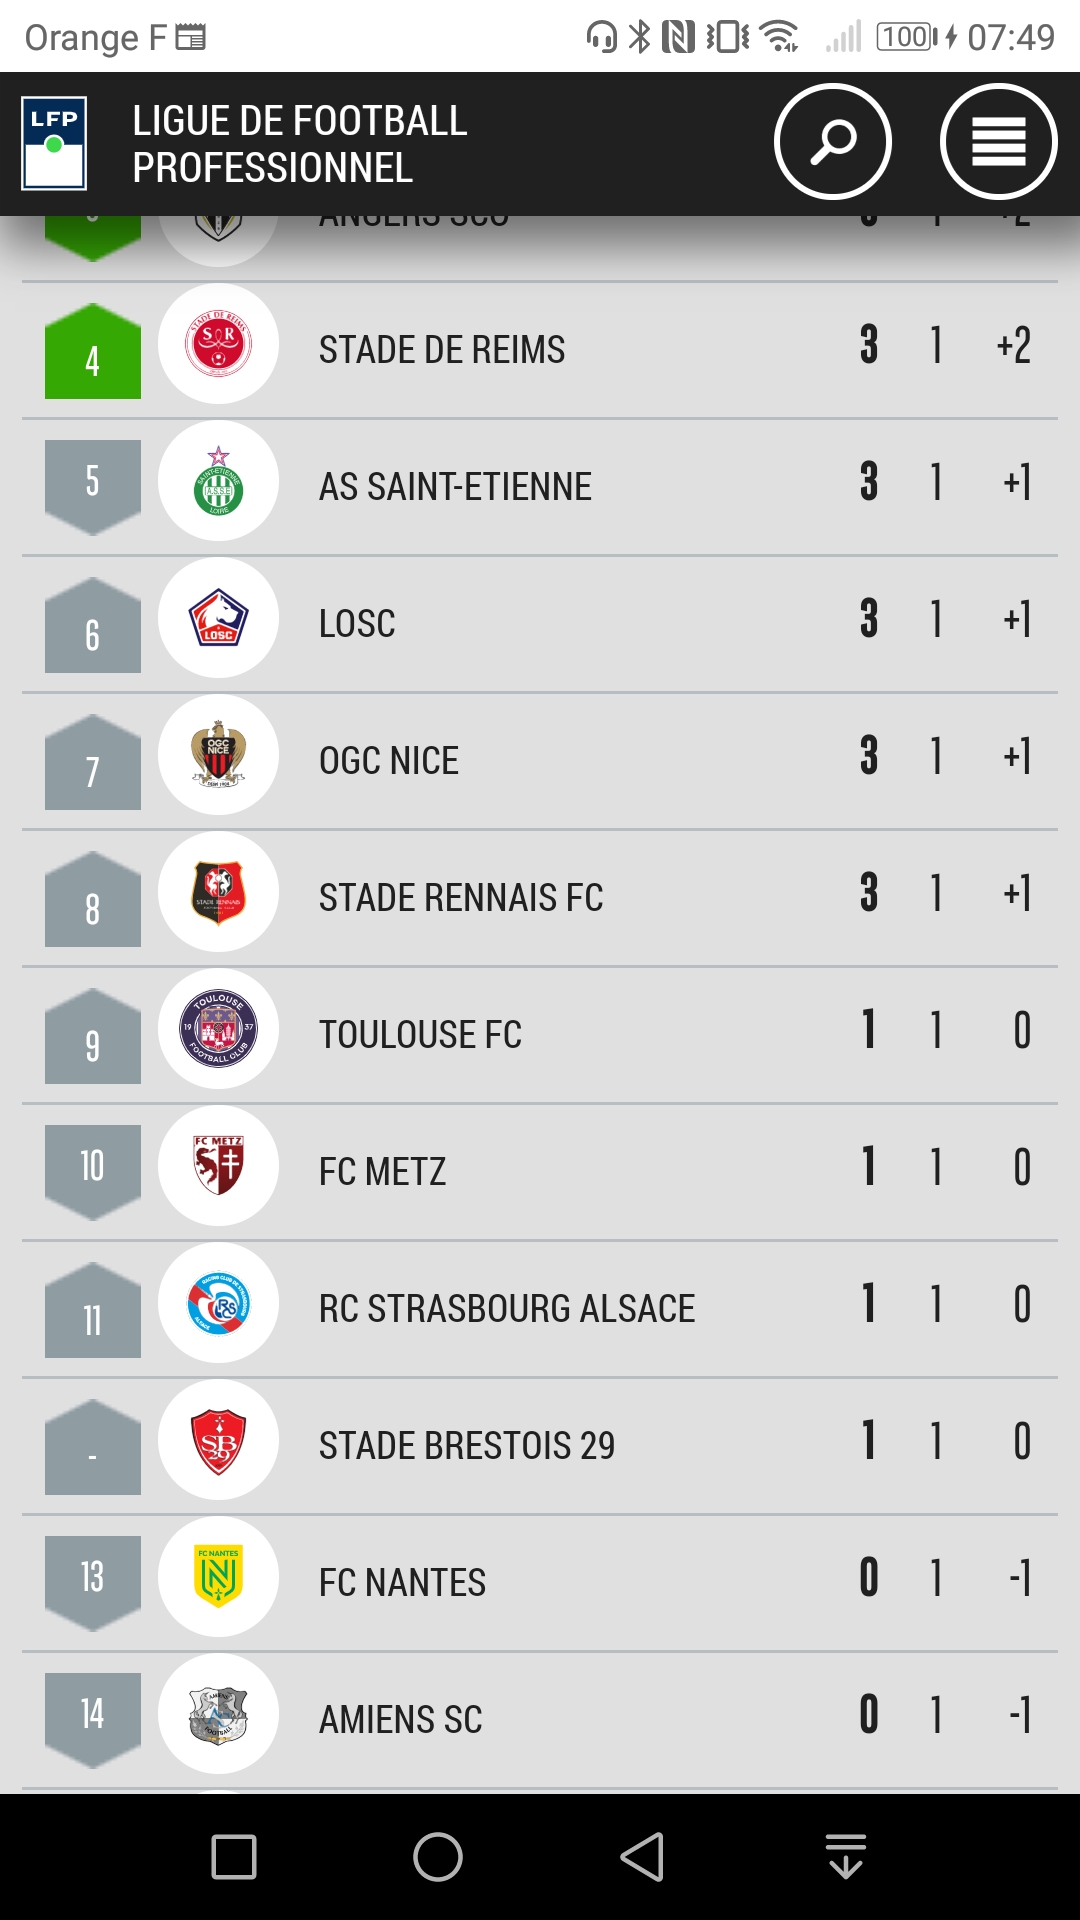Tap the green rank 4 hexagon badge
This screenshot has height=1920, width=1080.
click(93, 351)
